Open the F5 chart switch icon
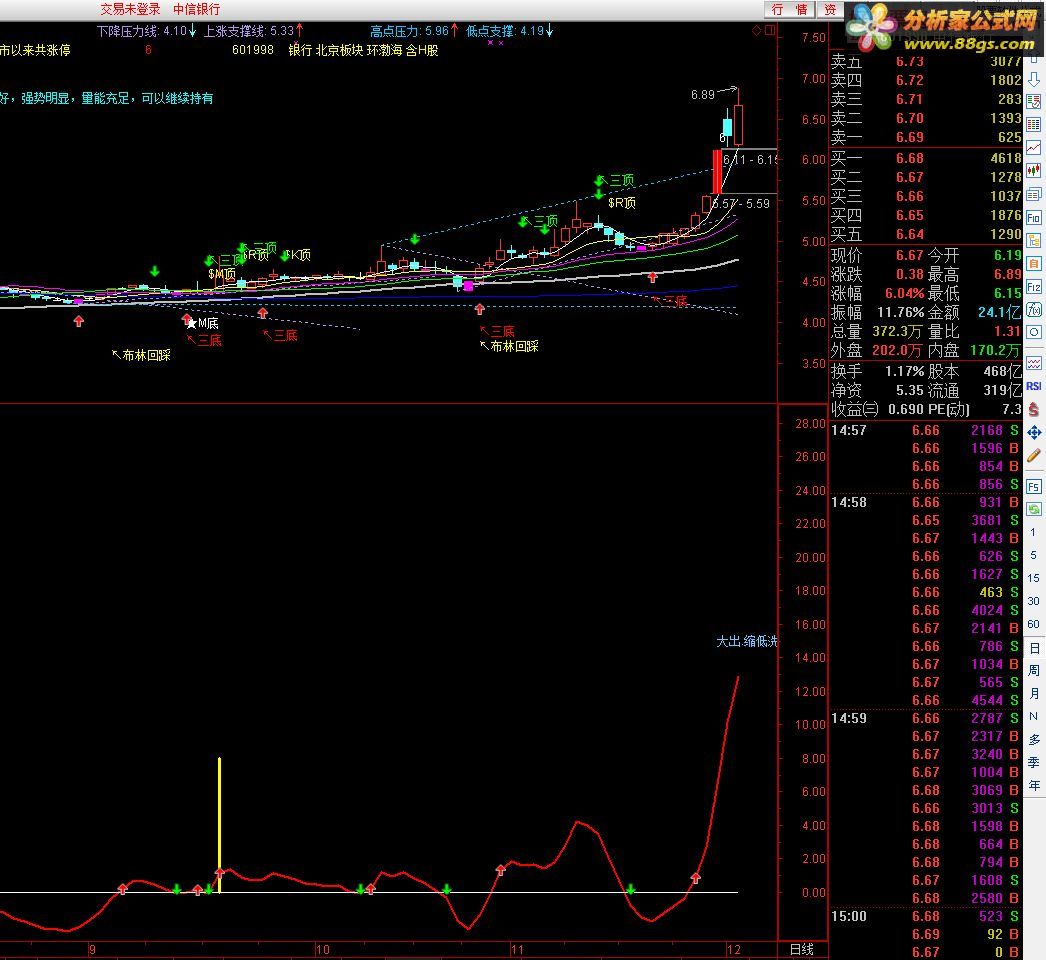The image size is (1046, 960). coord(1033,486)
